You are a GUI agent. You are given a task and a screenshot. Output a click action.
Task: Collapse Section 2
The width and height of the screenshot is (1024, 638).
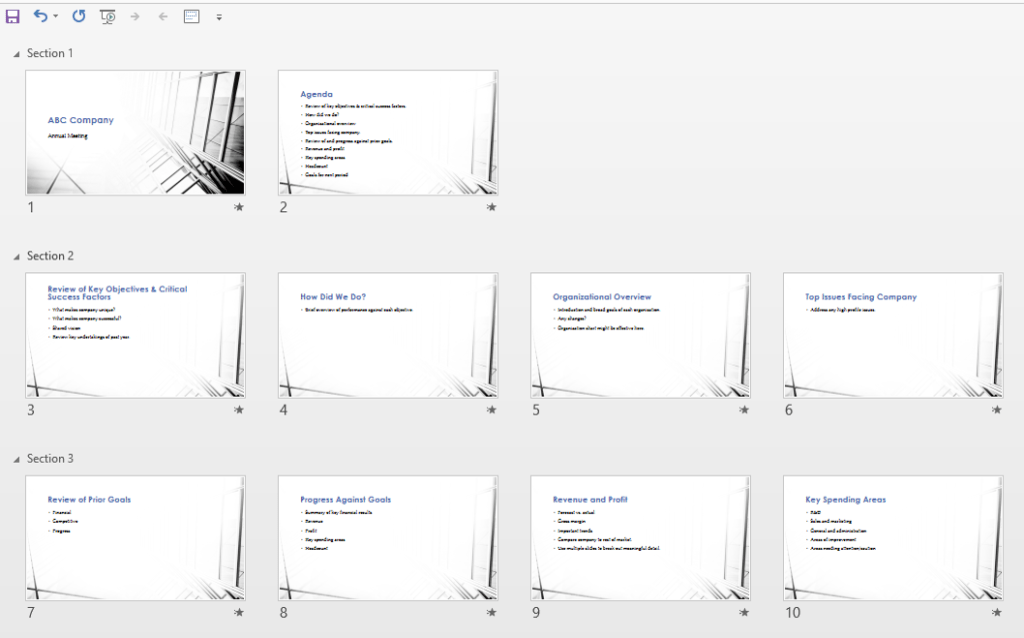click(x=16, y=256)
